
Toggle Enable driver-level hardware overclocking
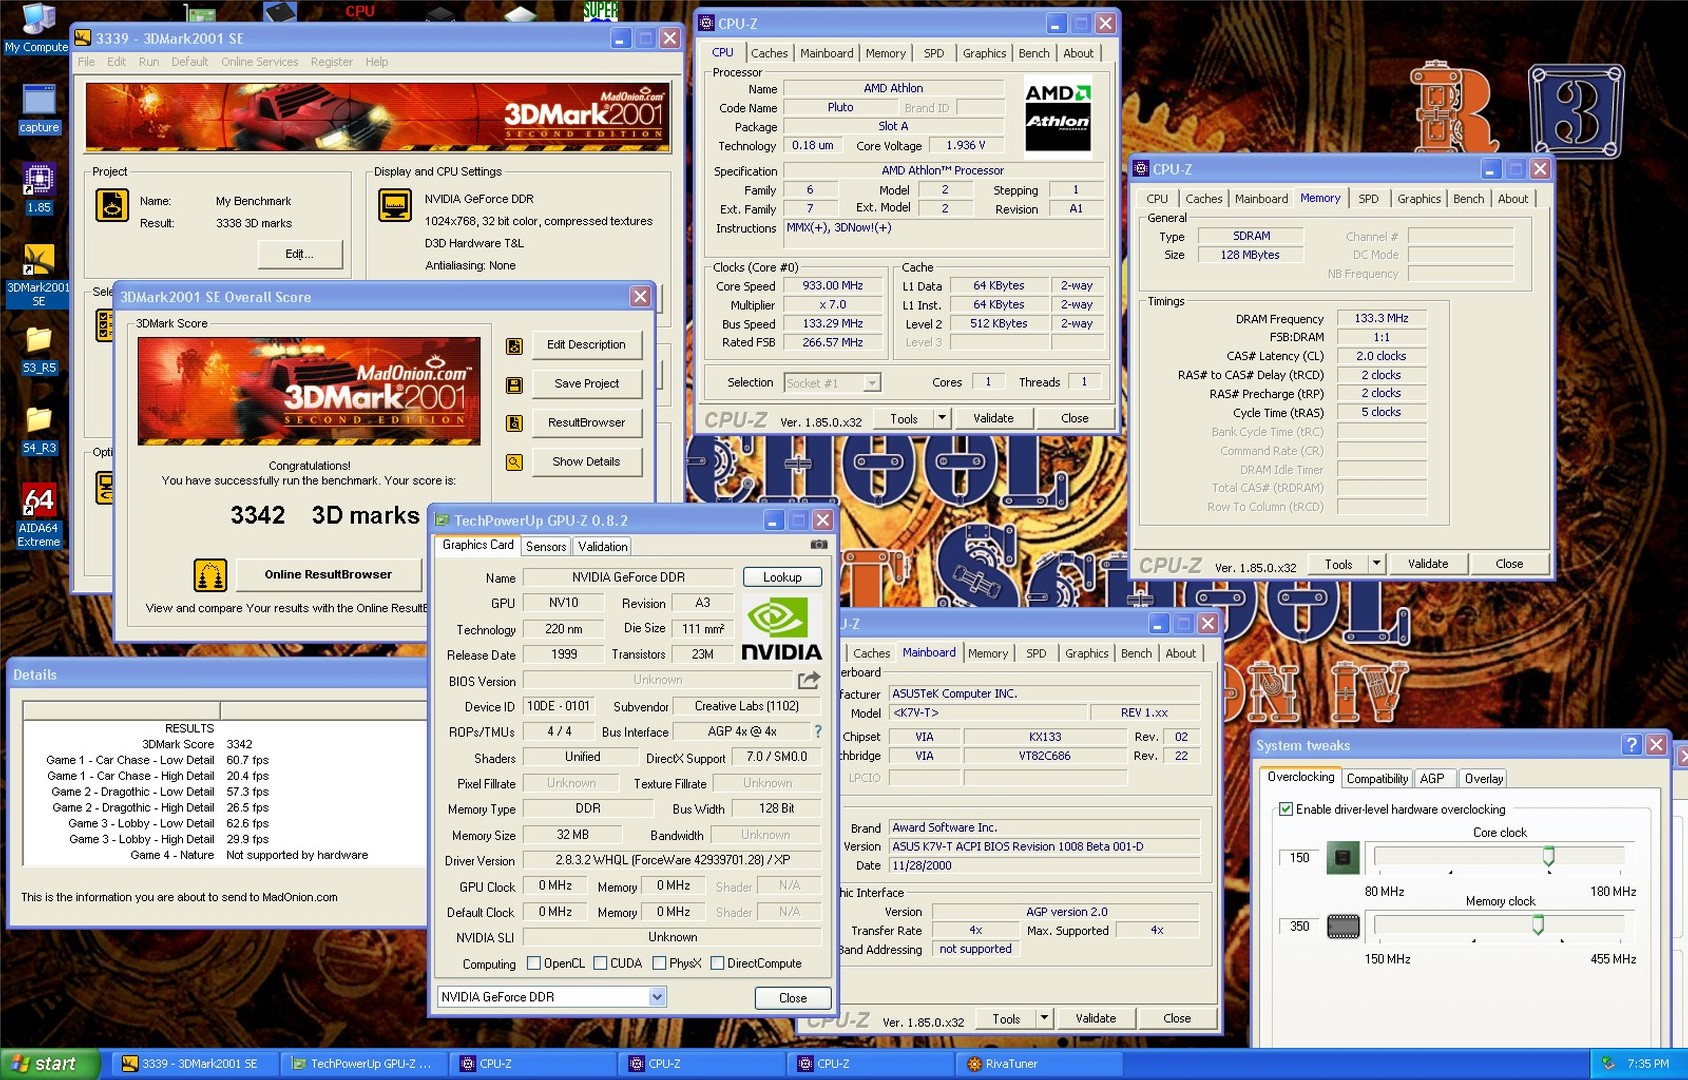pyautogui.click(x=1286, y=809)
